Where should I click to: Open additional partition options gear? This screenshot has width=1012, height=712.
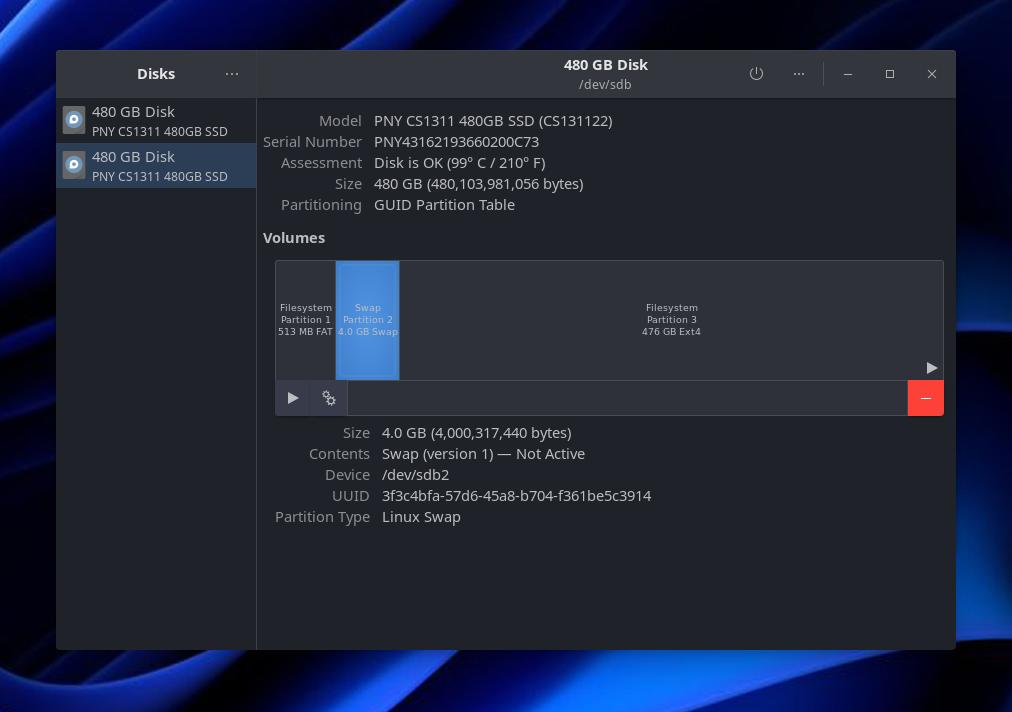[329, 398]
